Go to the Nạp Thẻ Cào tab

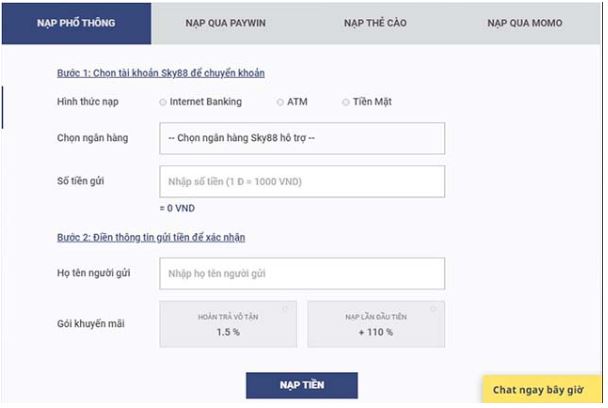(377, 22)
